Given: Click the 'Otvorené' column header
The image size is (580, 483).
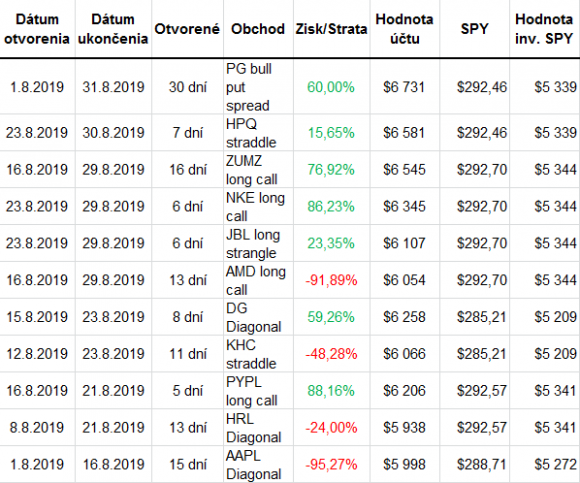Looking at the screenshot, I should [x=187, y=29].
